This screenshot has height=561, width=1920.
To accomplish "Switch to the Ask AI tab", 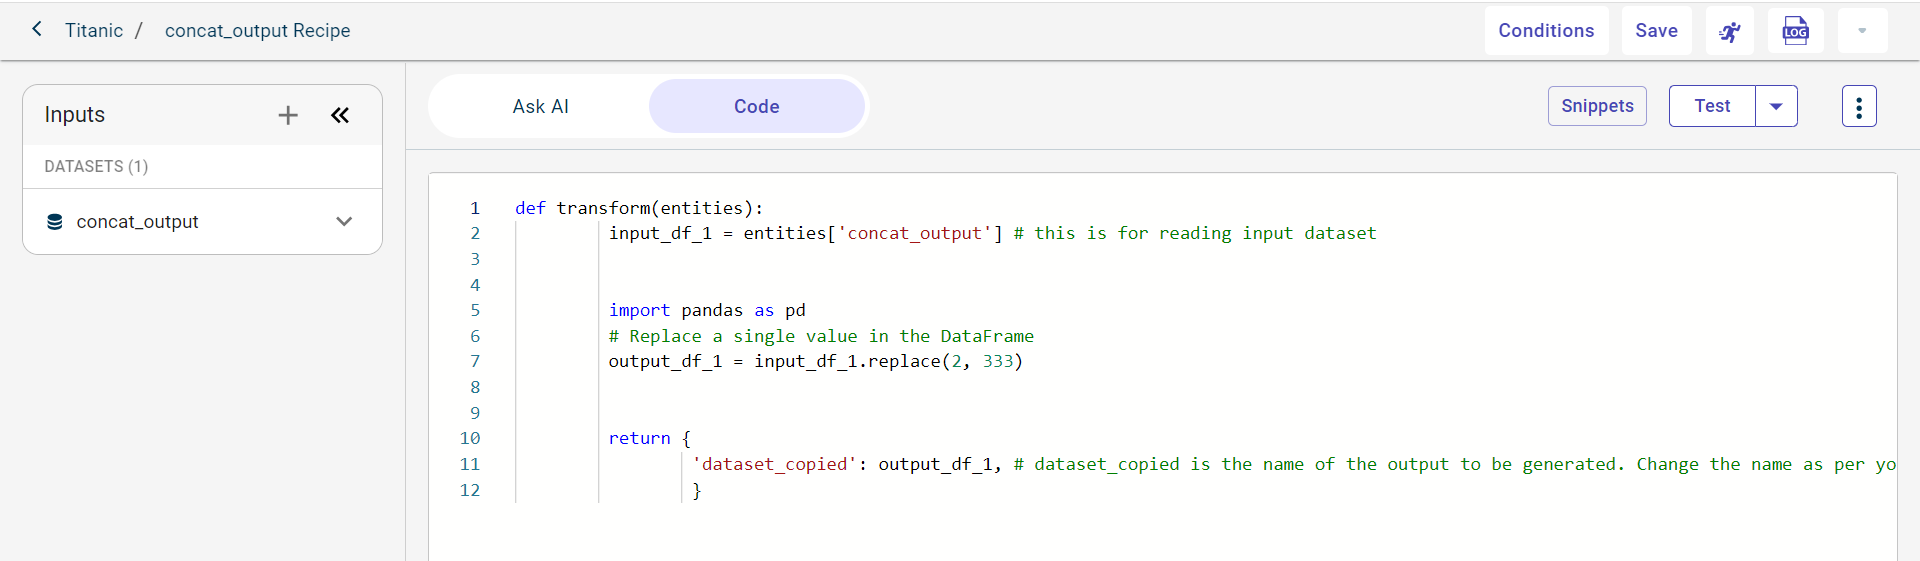I will pos(540,106).
